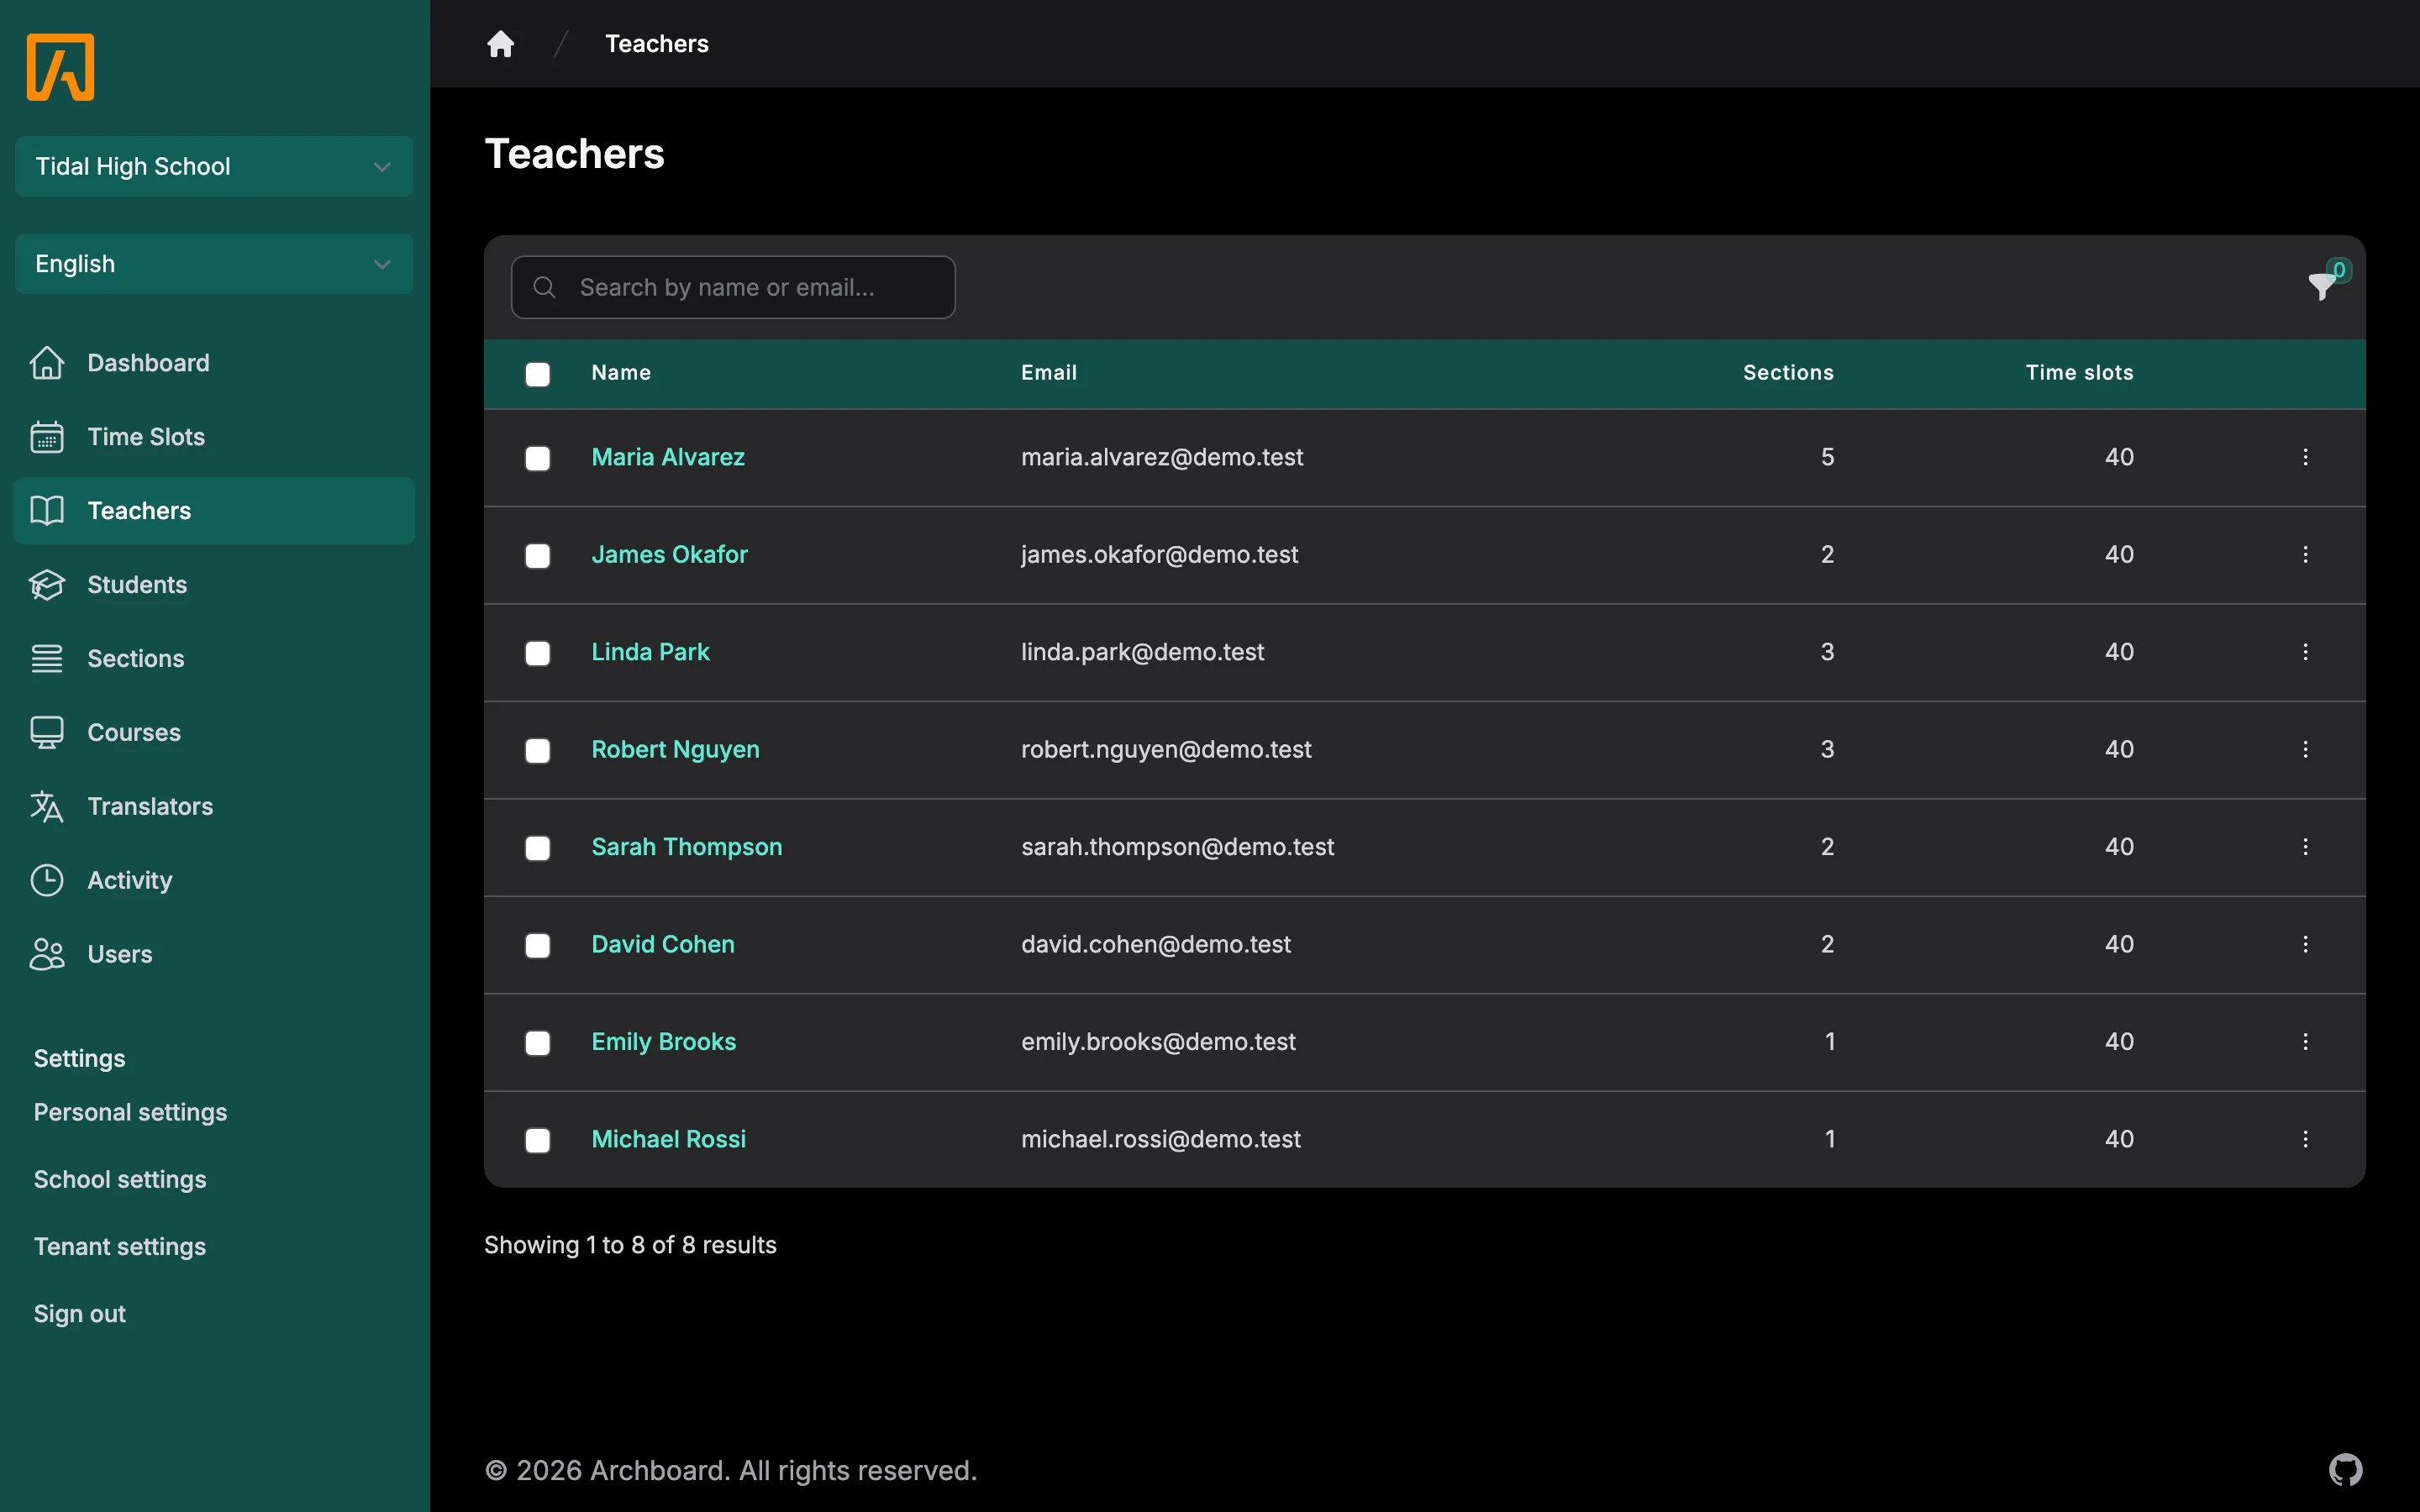Open row actions menu for James Okafor

pos(2305,554)
